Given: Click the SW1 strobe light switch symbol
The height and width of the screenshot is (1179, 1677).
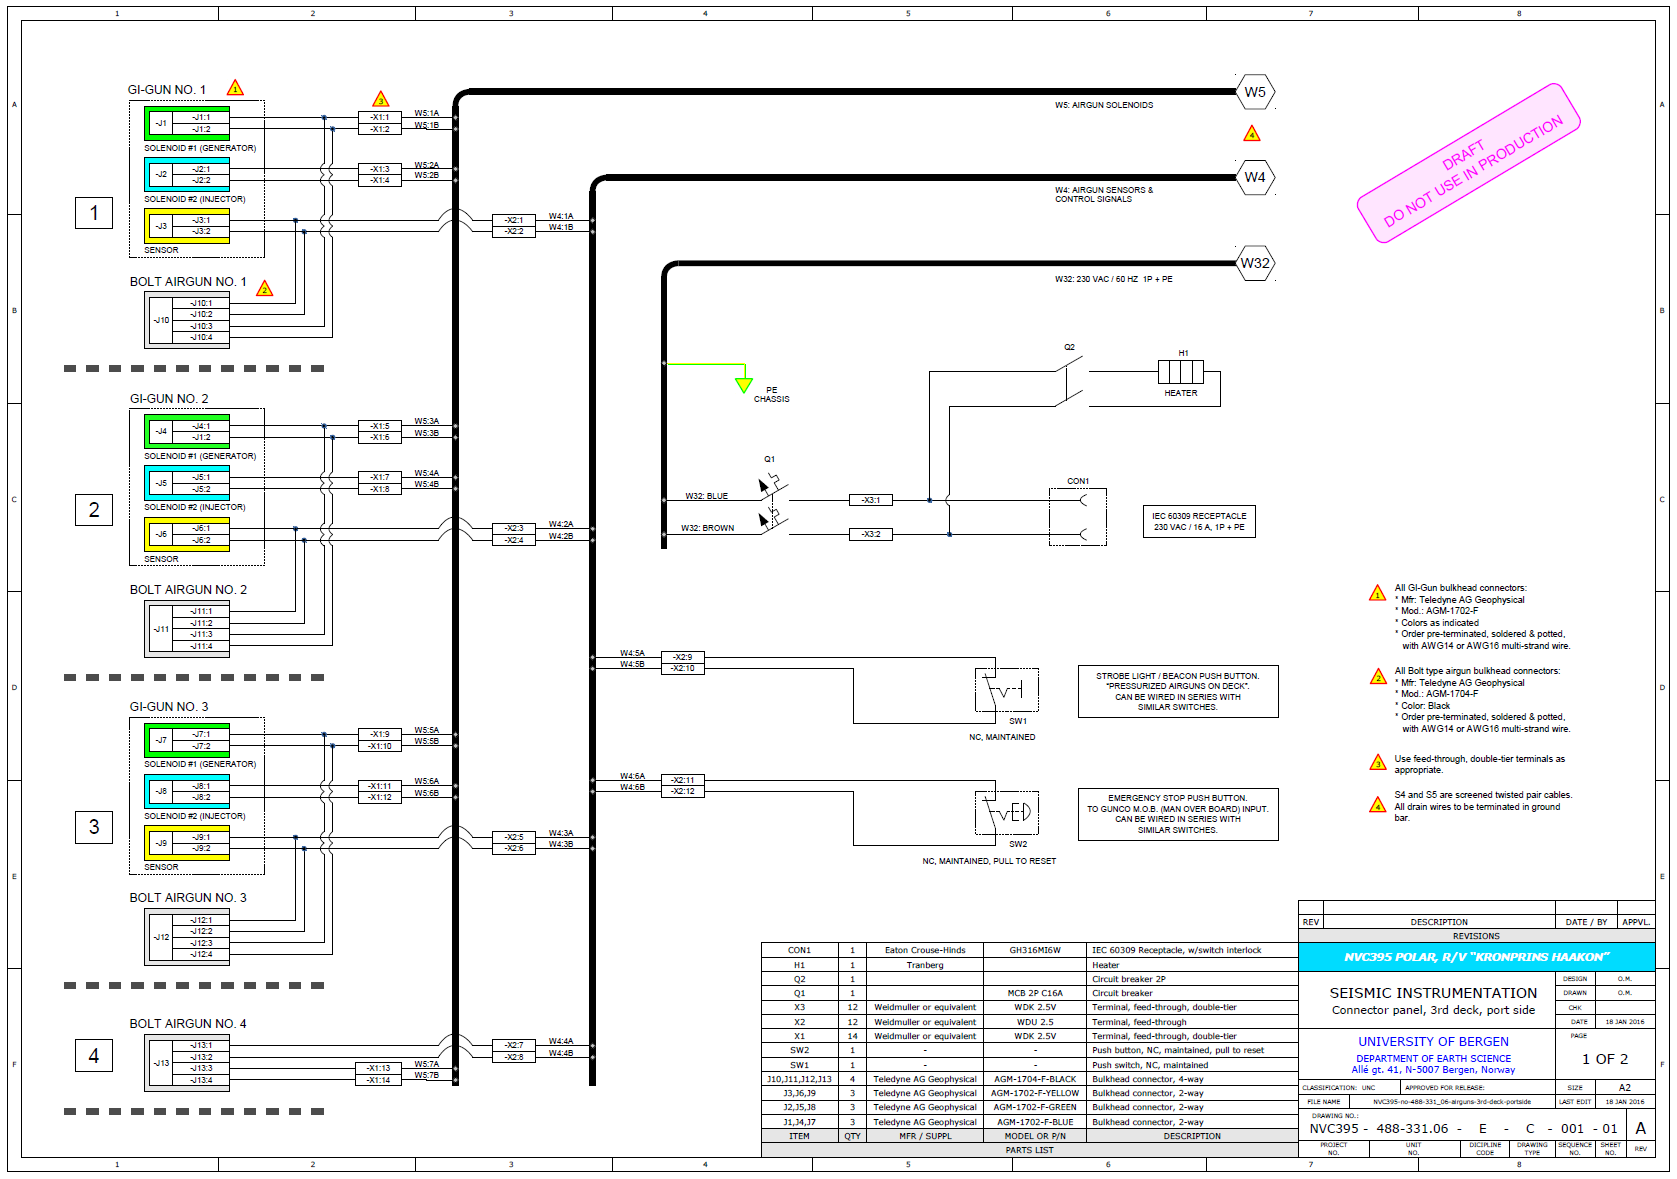Looking at the screenshot, I should point(1007,690).
